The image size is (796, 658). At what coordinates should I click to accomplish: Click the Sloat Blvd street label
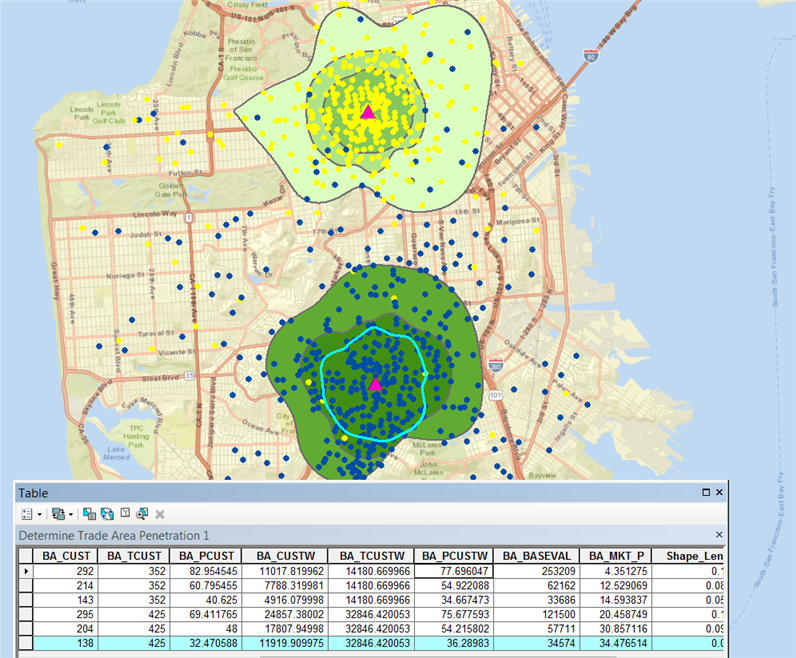(x=160, y=378)
